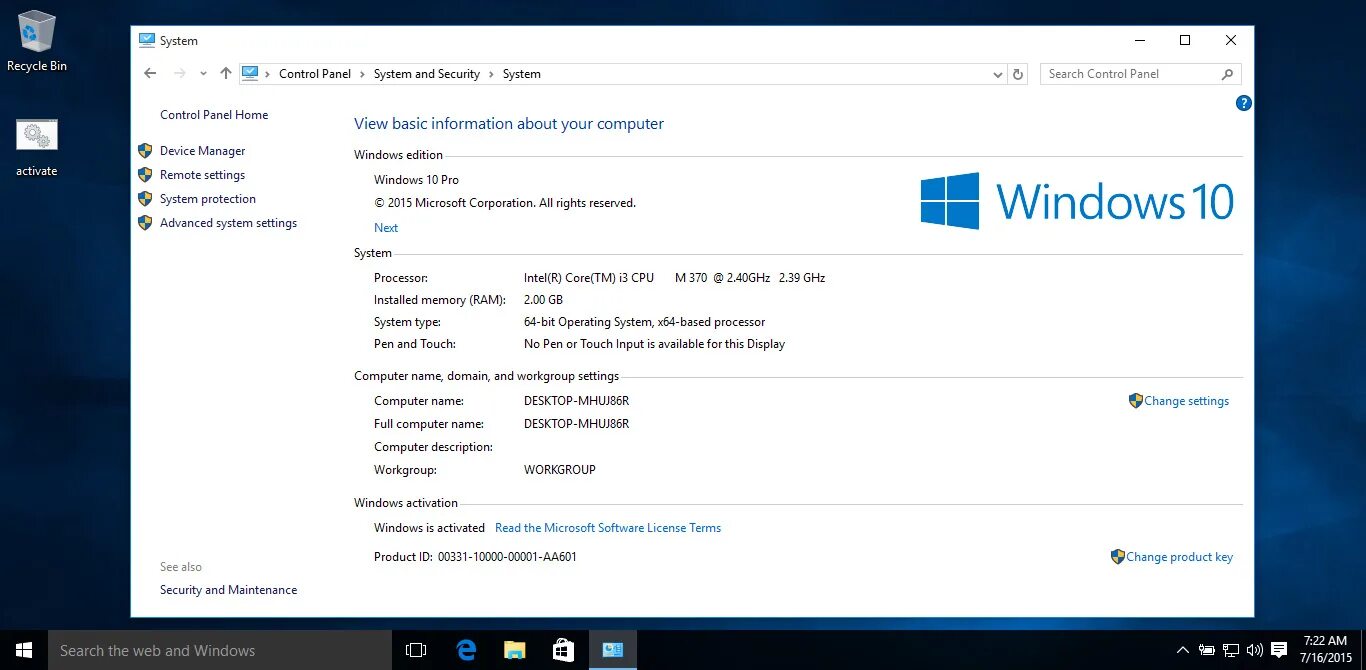Click the Back arrow in System window
The image size is (1366, 670).
pos(150,73)
